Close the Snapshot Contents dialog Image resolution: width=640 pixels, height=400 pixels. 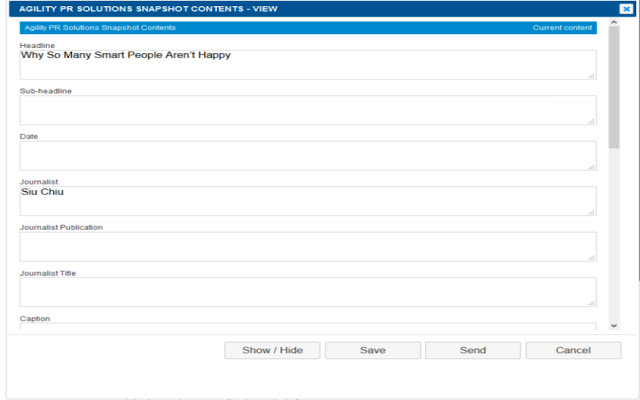tap(626, 9)
